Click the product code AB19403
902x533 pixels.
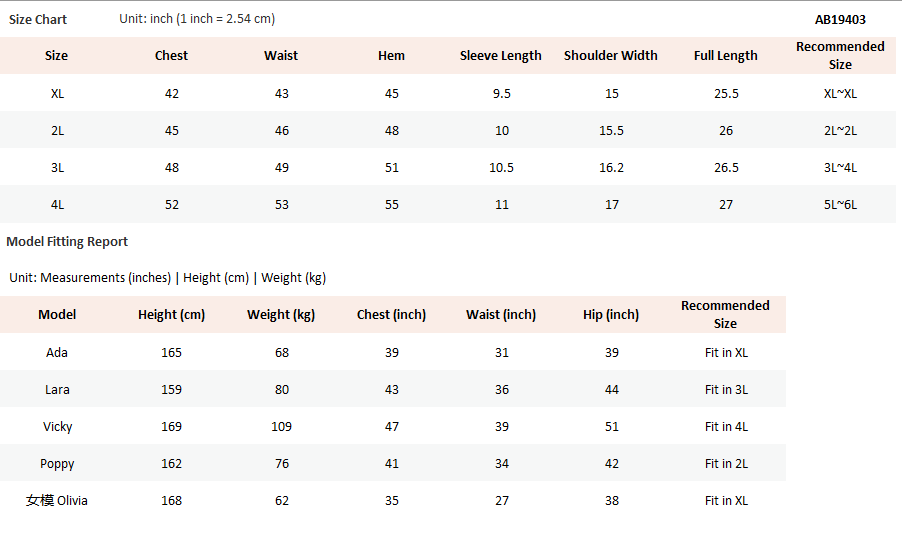[x=840, y=19]
